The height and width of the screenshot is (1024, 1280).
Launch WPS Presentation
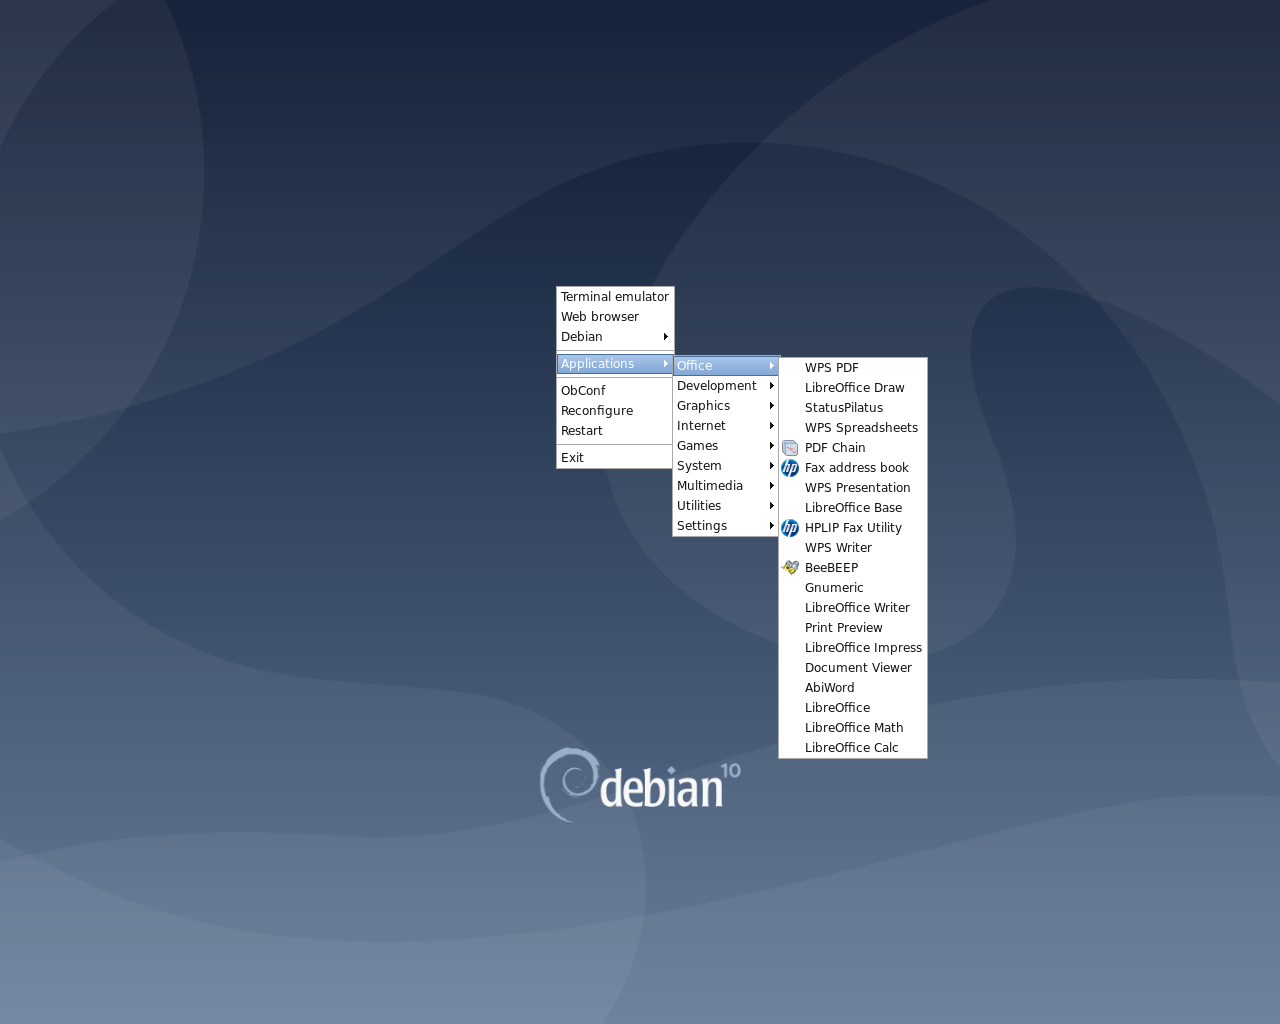(853, 488)
